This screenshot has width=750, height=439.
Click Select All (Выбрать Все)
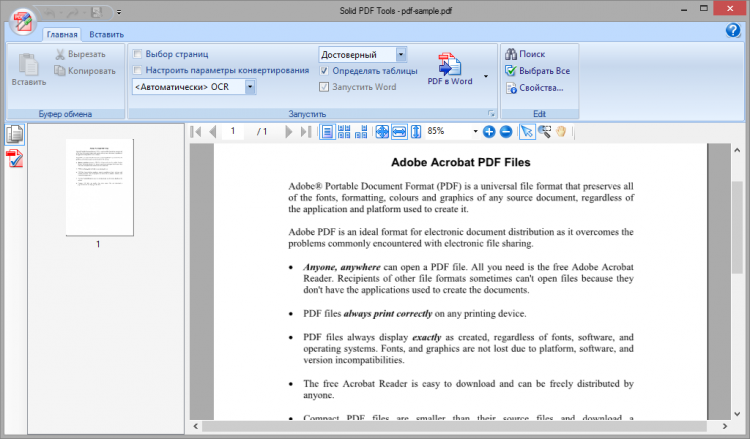coord(538,71)
